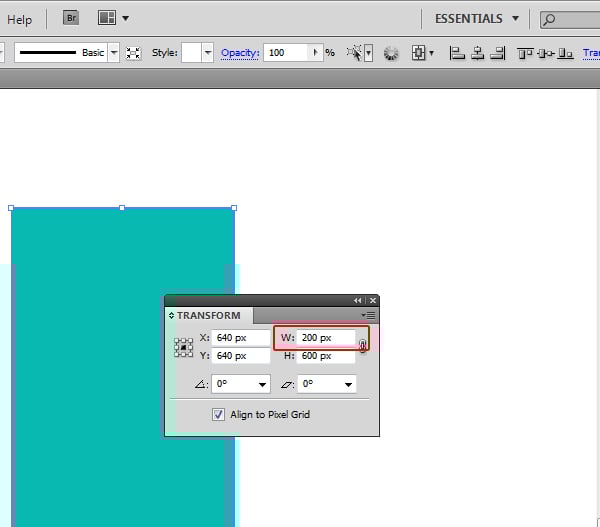Click the Recolor Artwork wheel icon
600x527 pixels.
click(x=391, y=53)
